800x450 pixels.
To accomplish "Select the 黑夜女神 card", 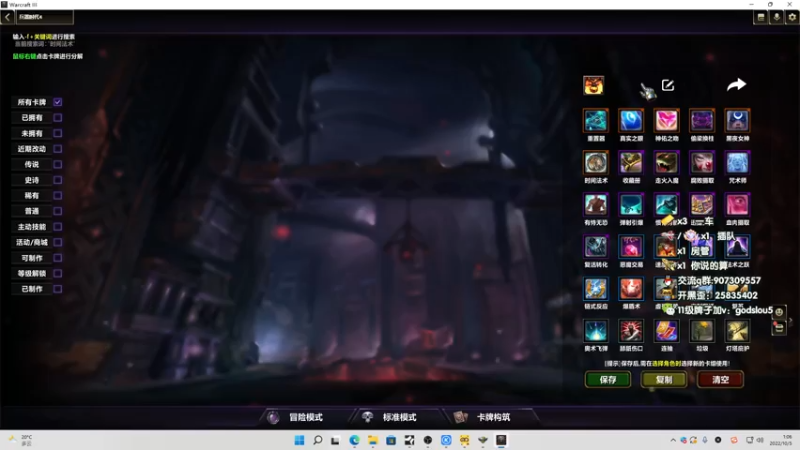I will 738,121.
